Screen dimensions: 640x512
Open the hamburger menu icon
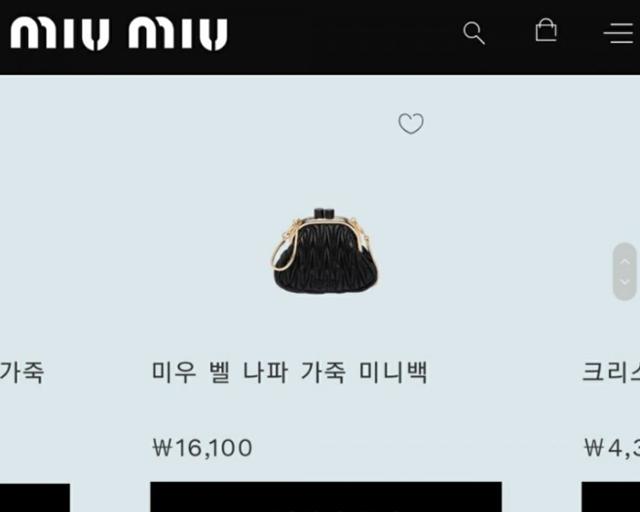[619, 33]
